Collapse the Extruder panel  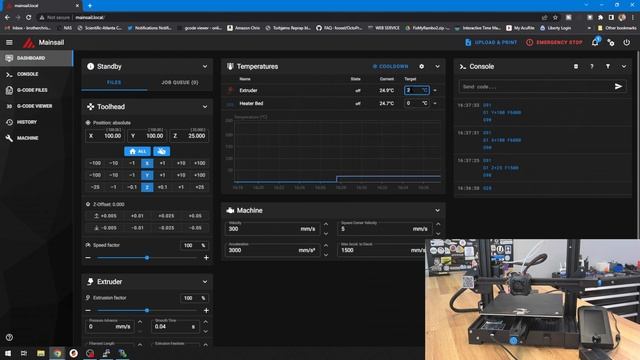click(x=205, y=282)
